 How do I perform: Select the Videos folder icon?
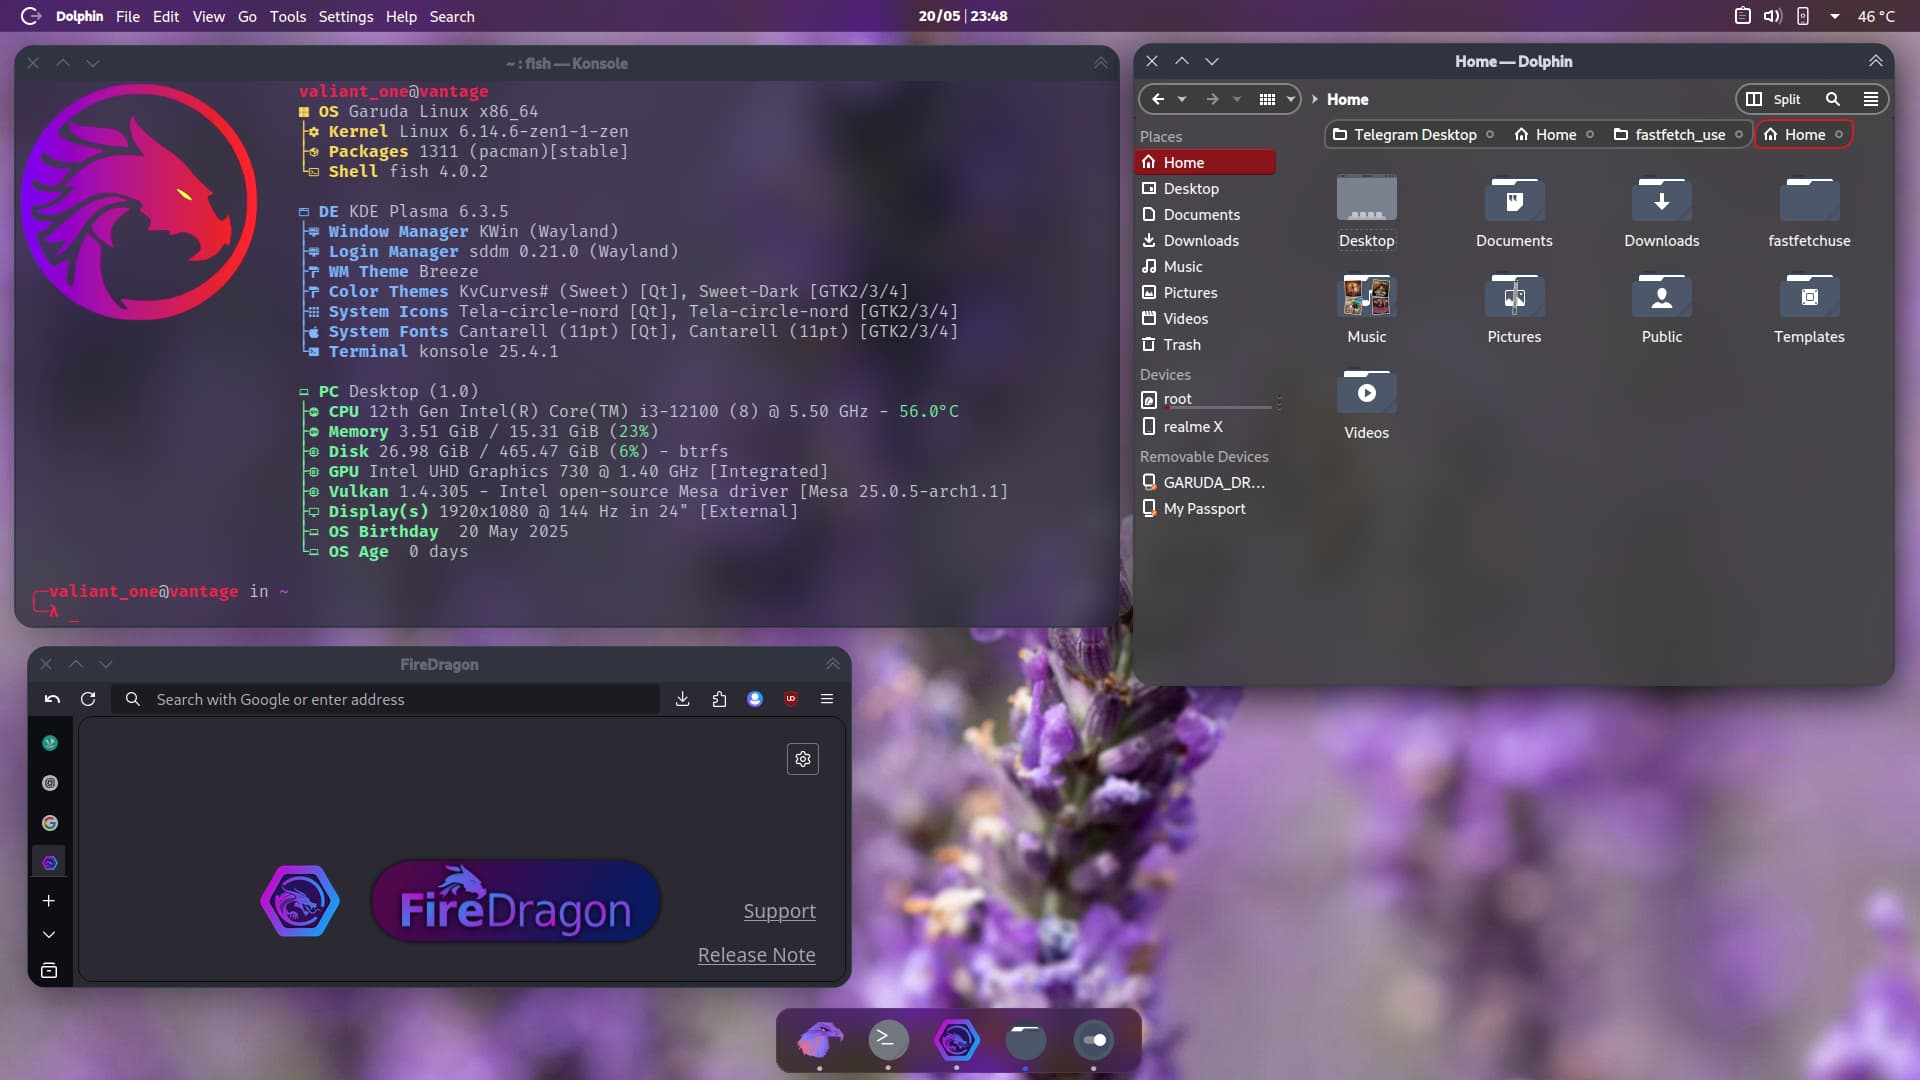1366,391
